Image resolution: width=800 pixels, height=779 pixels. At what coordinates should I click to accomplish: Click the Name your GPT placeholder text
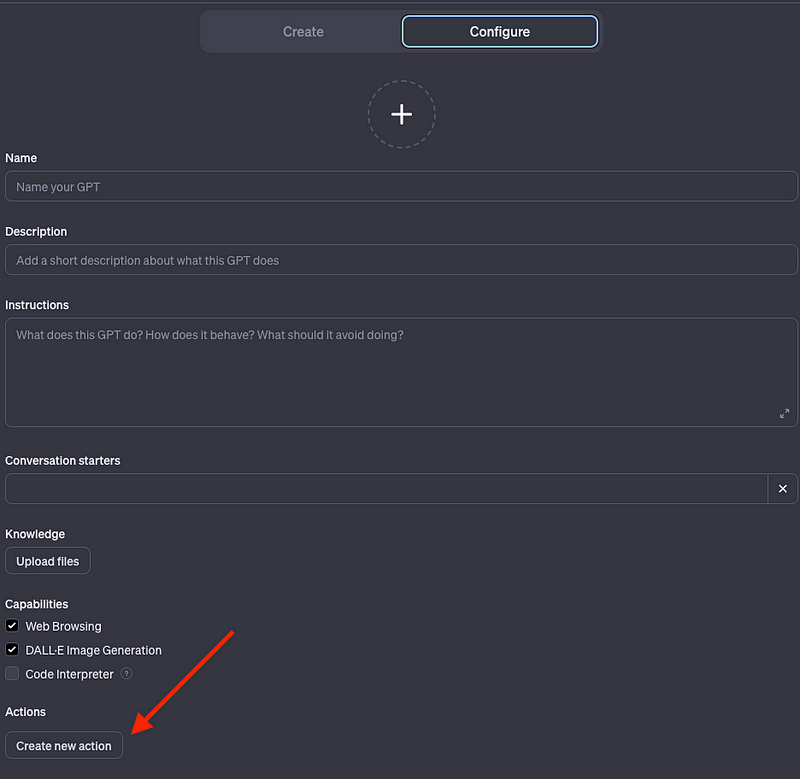(60, 186)
